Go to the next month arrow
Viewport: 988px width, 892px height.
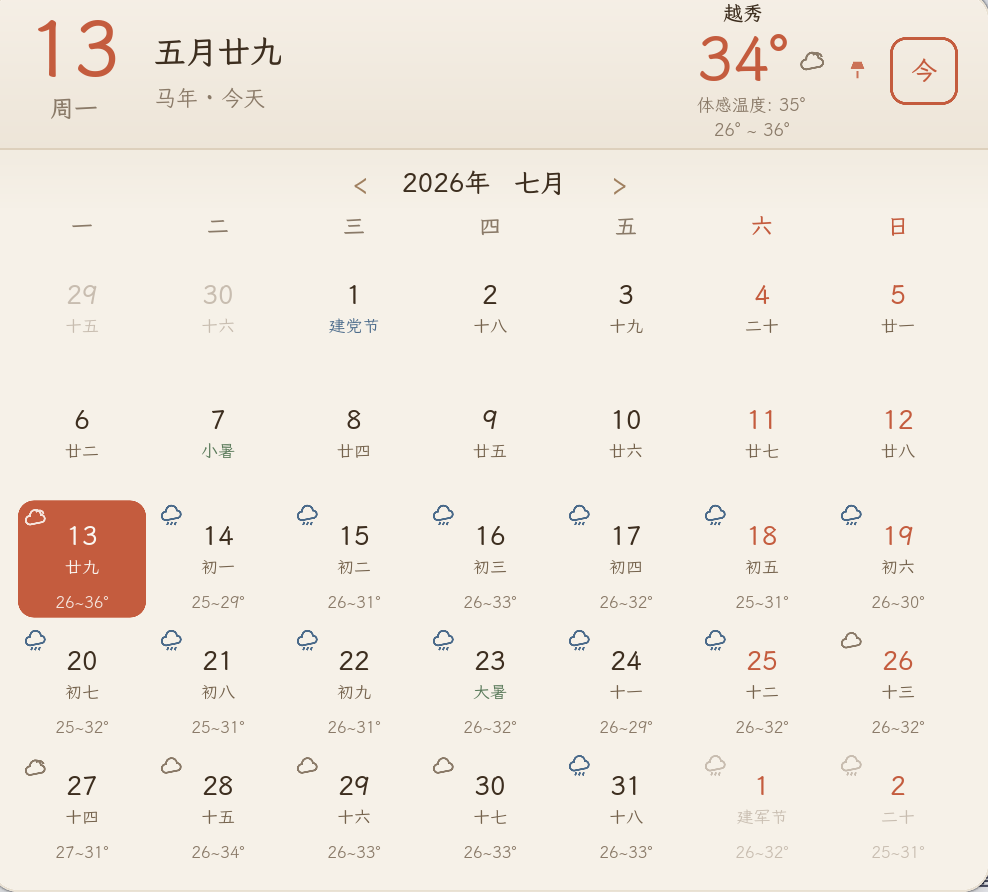619,186
